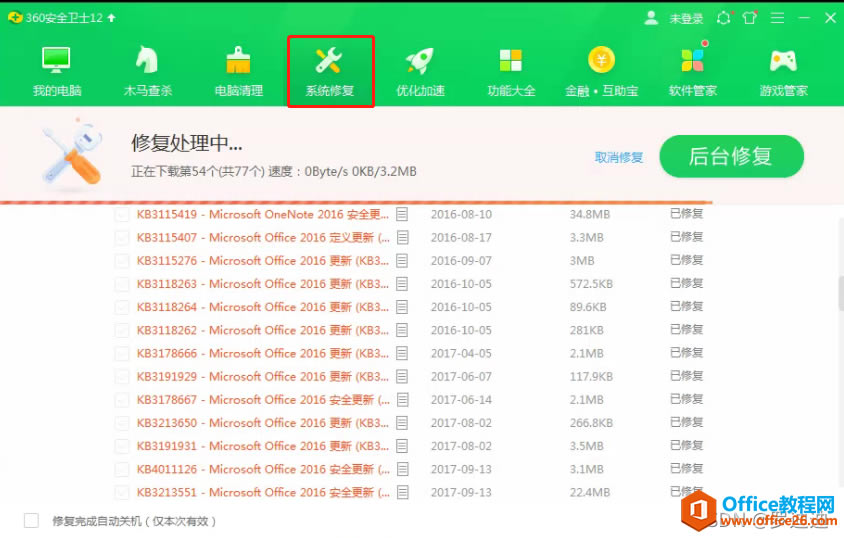Open details icon for KB4011126

click(402, 469)
